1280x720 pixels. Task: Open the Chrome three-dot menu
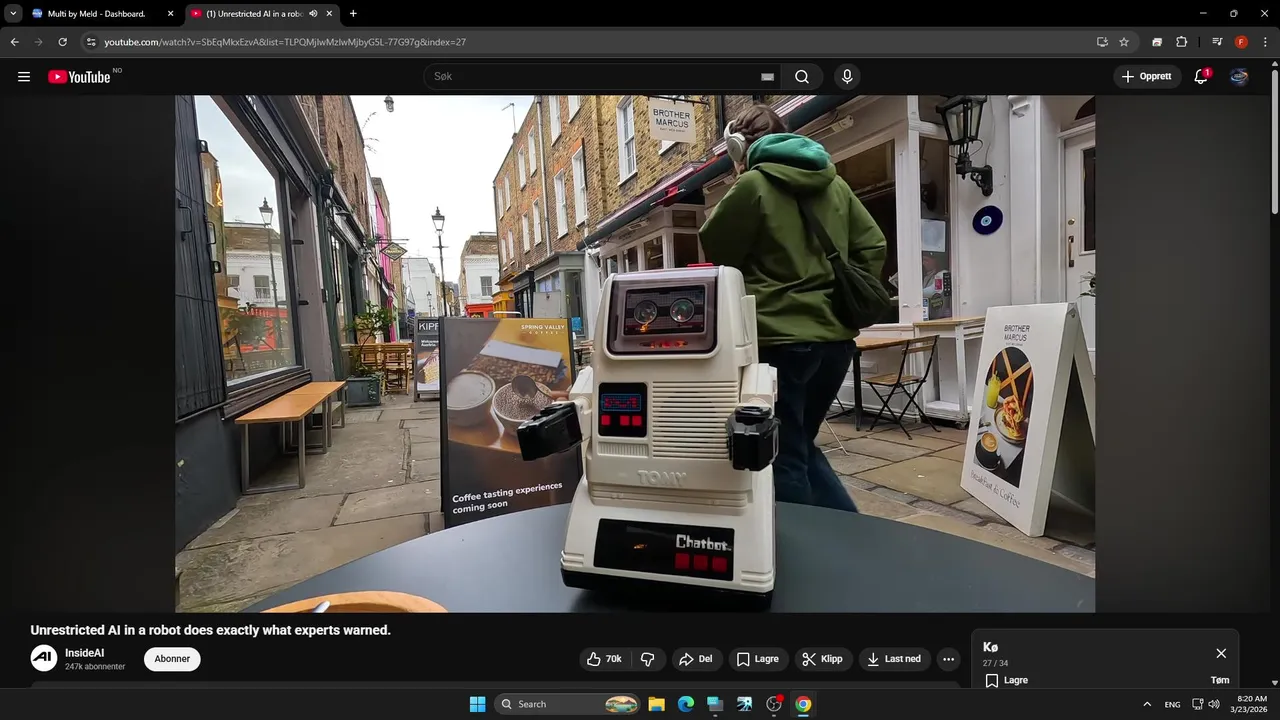click(x=1266, y=42)
